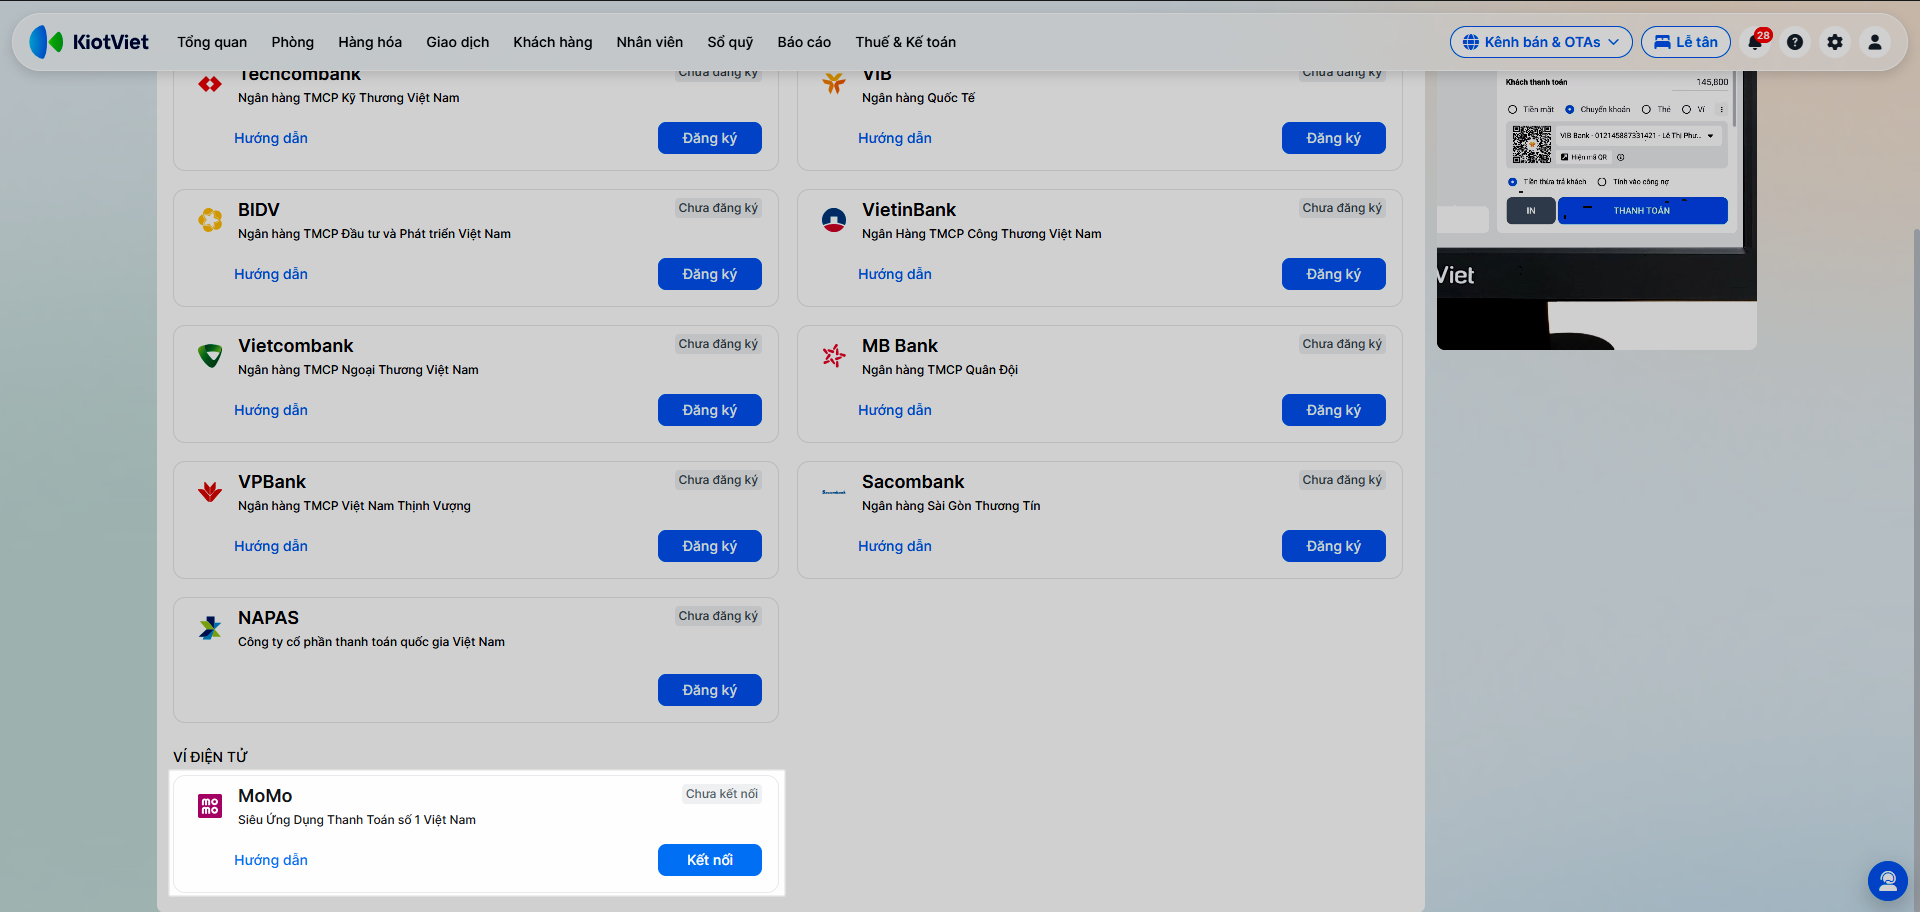Register VietinBank with Đăng ký button
1920x912 pixels.
pos(1334,274)
